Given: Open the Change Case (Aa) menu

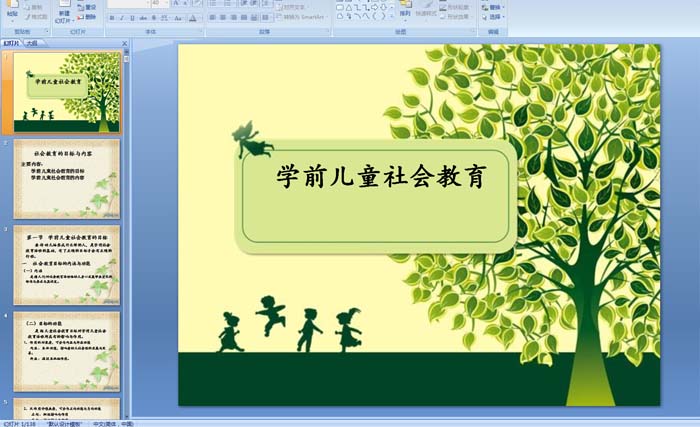Looking at the screenshot, I should [x=178, y=18].
